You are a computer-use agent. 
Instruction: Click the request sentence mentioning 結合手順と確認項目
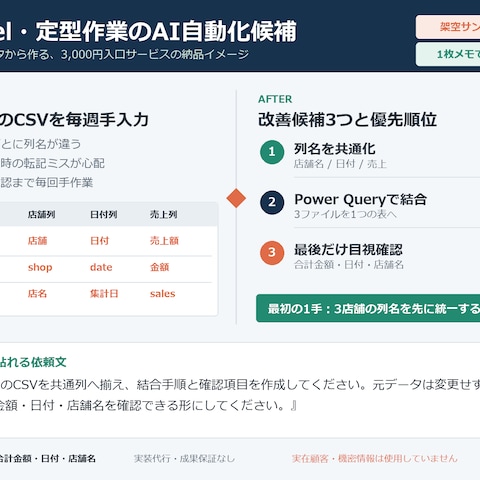[x=240, y=385]
